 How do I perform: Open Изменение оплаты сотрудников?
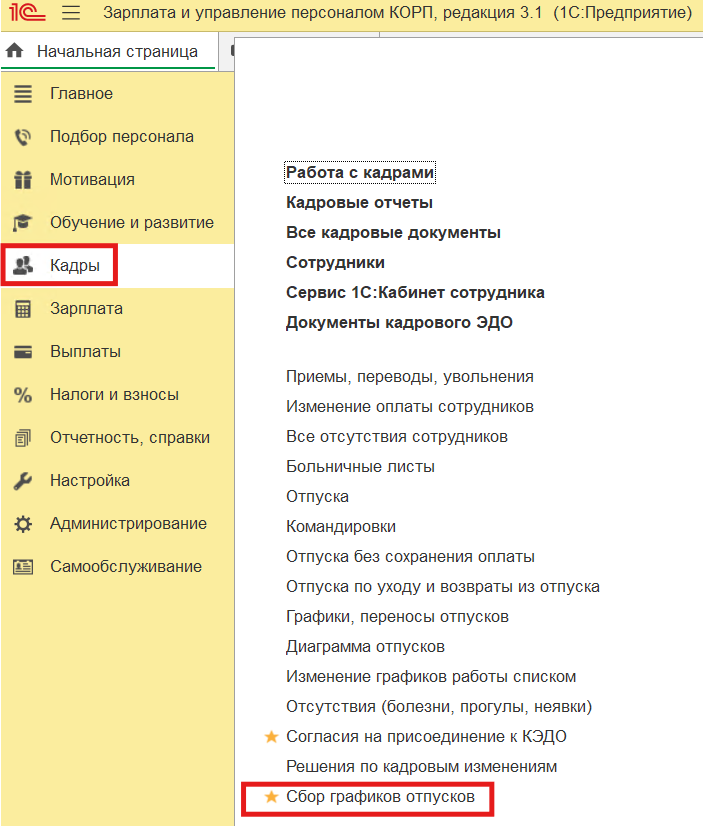point(410,407)
